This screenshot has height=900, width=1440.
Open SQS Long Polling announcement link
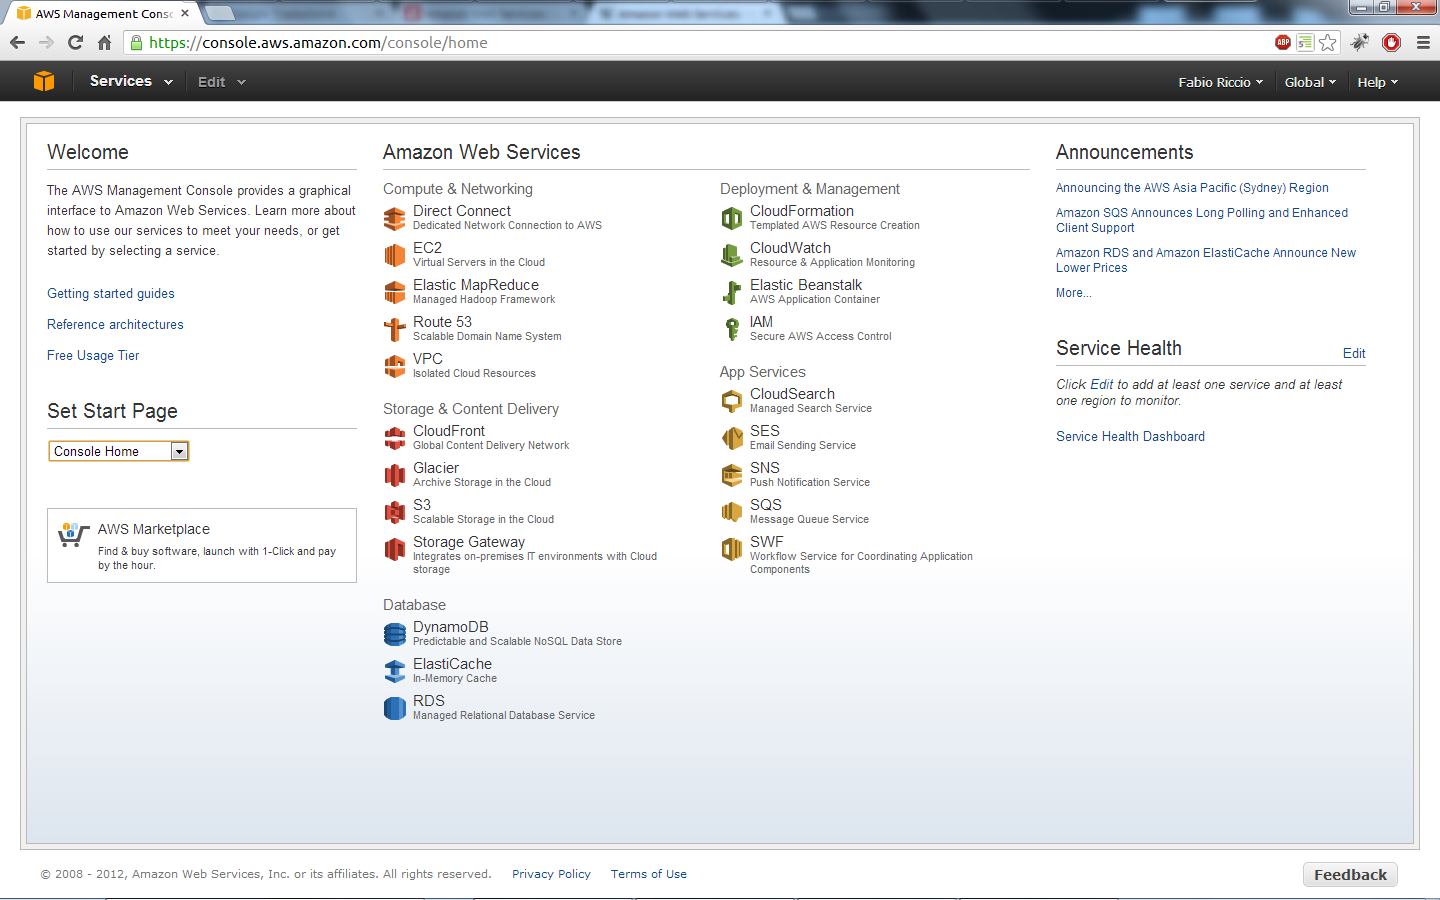(x=1202, y=220)
